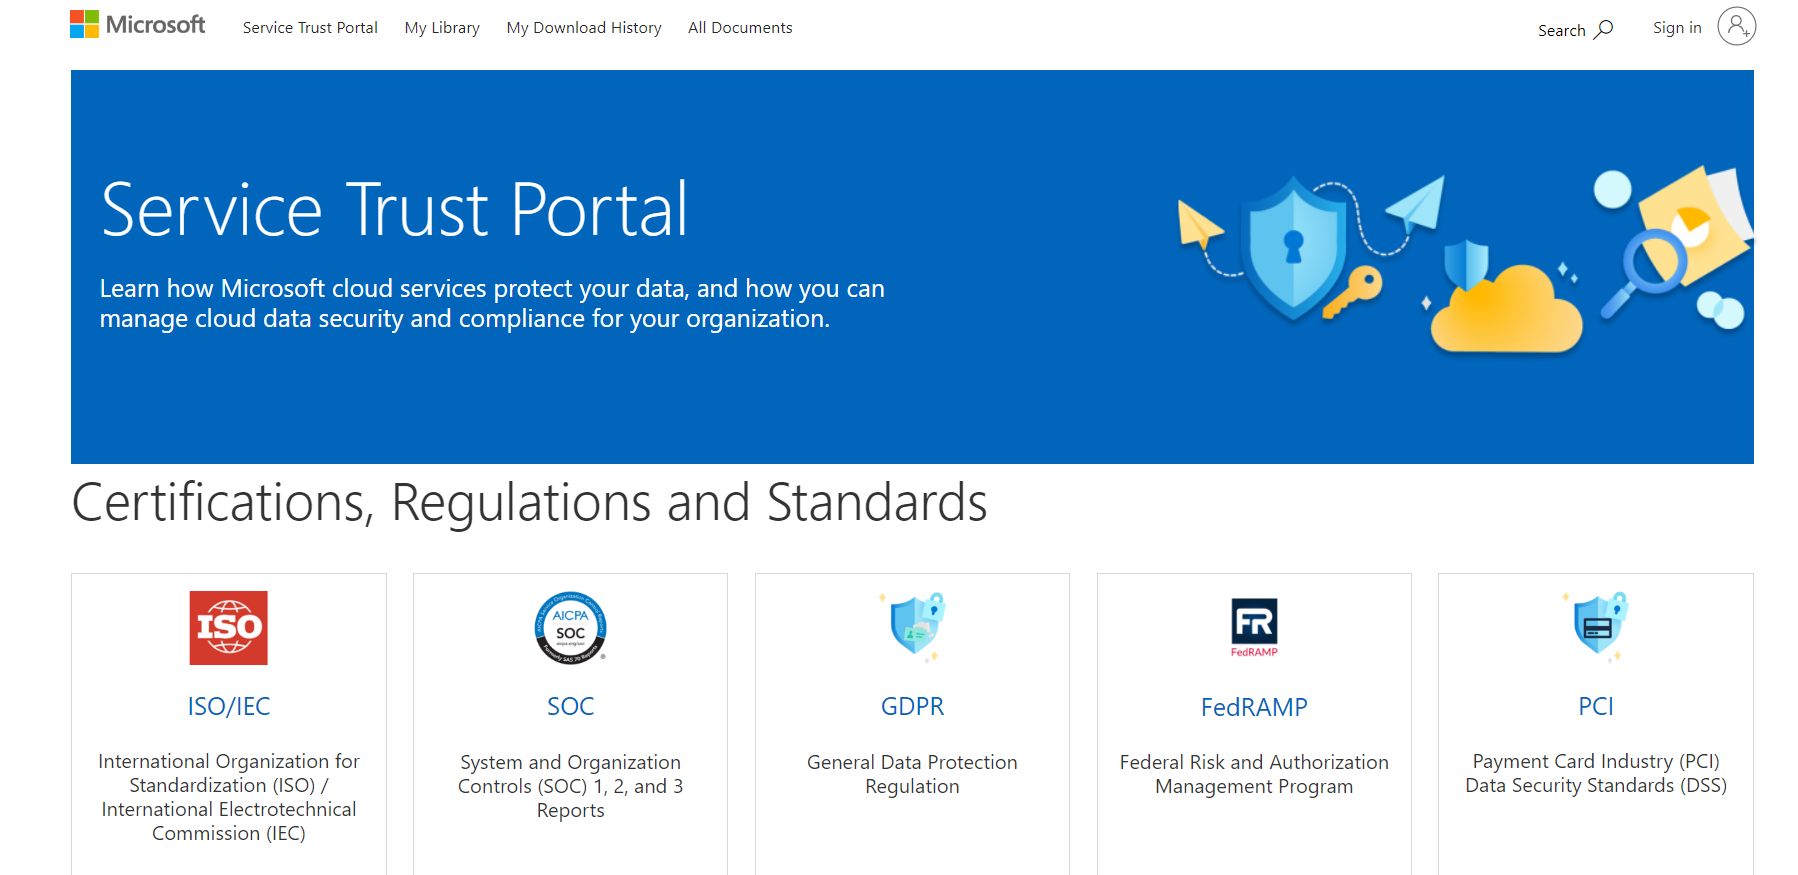Click the Certifications, Regulations and Standards heading
The height and width of the screenshot is (875, 1798).
tap(529, 502)
